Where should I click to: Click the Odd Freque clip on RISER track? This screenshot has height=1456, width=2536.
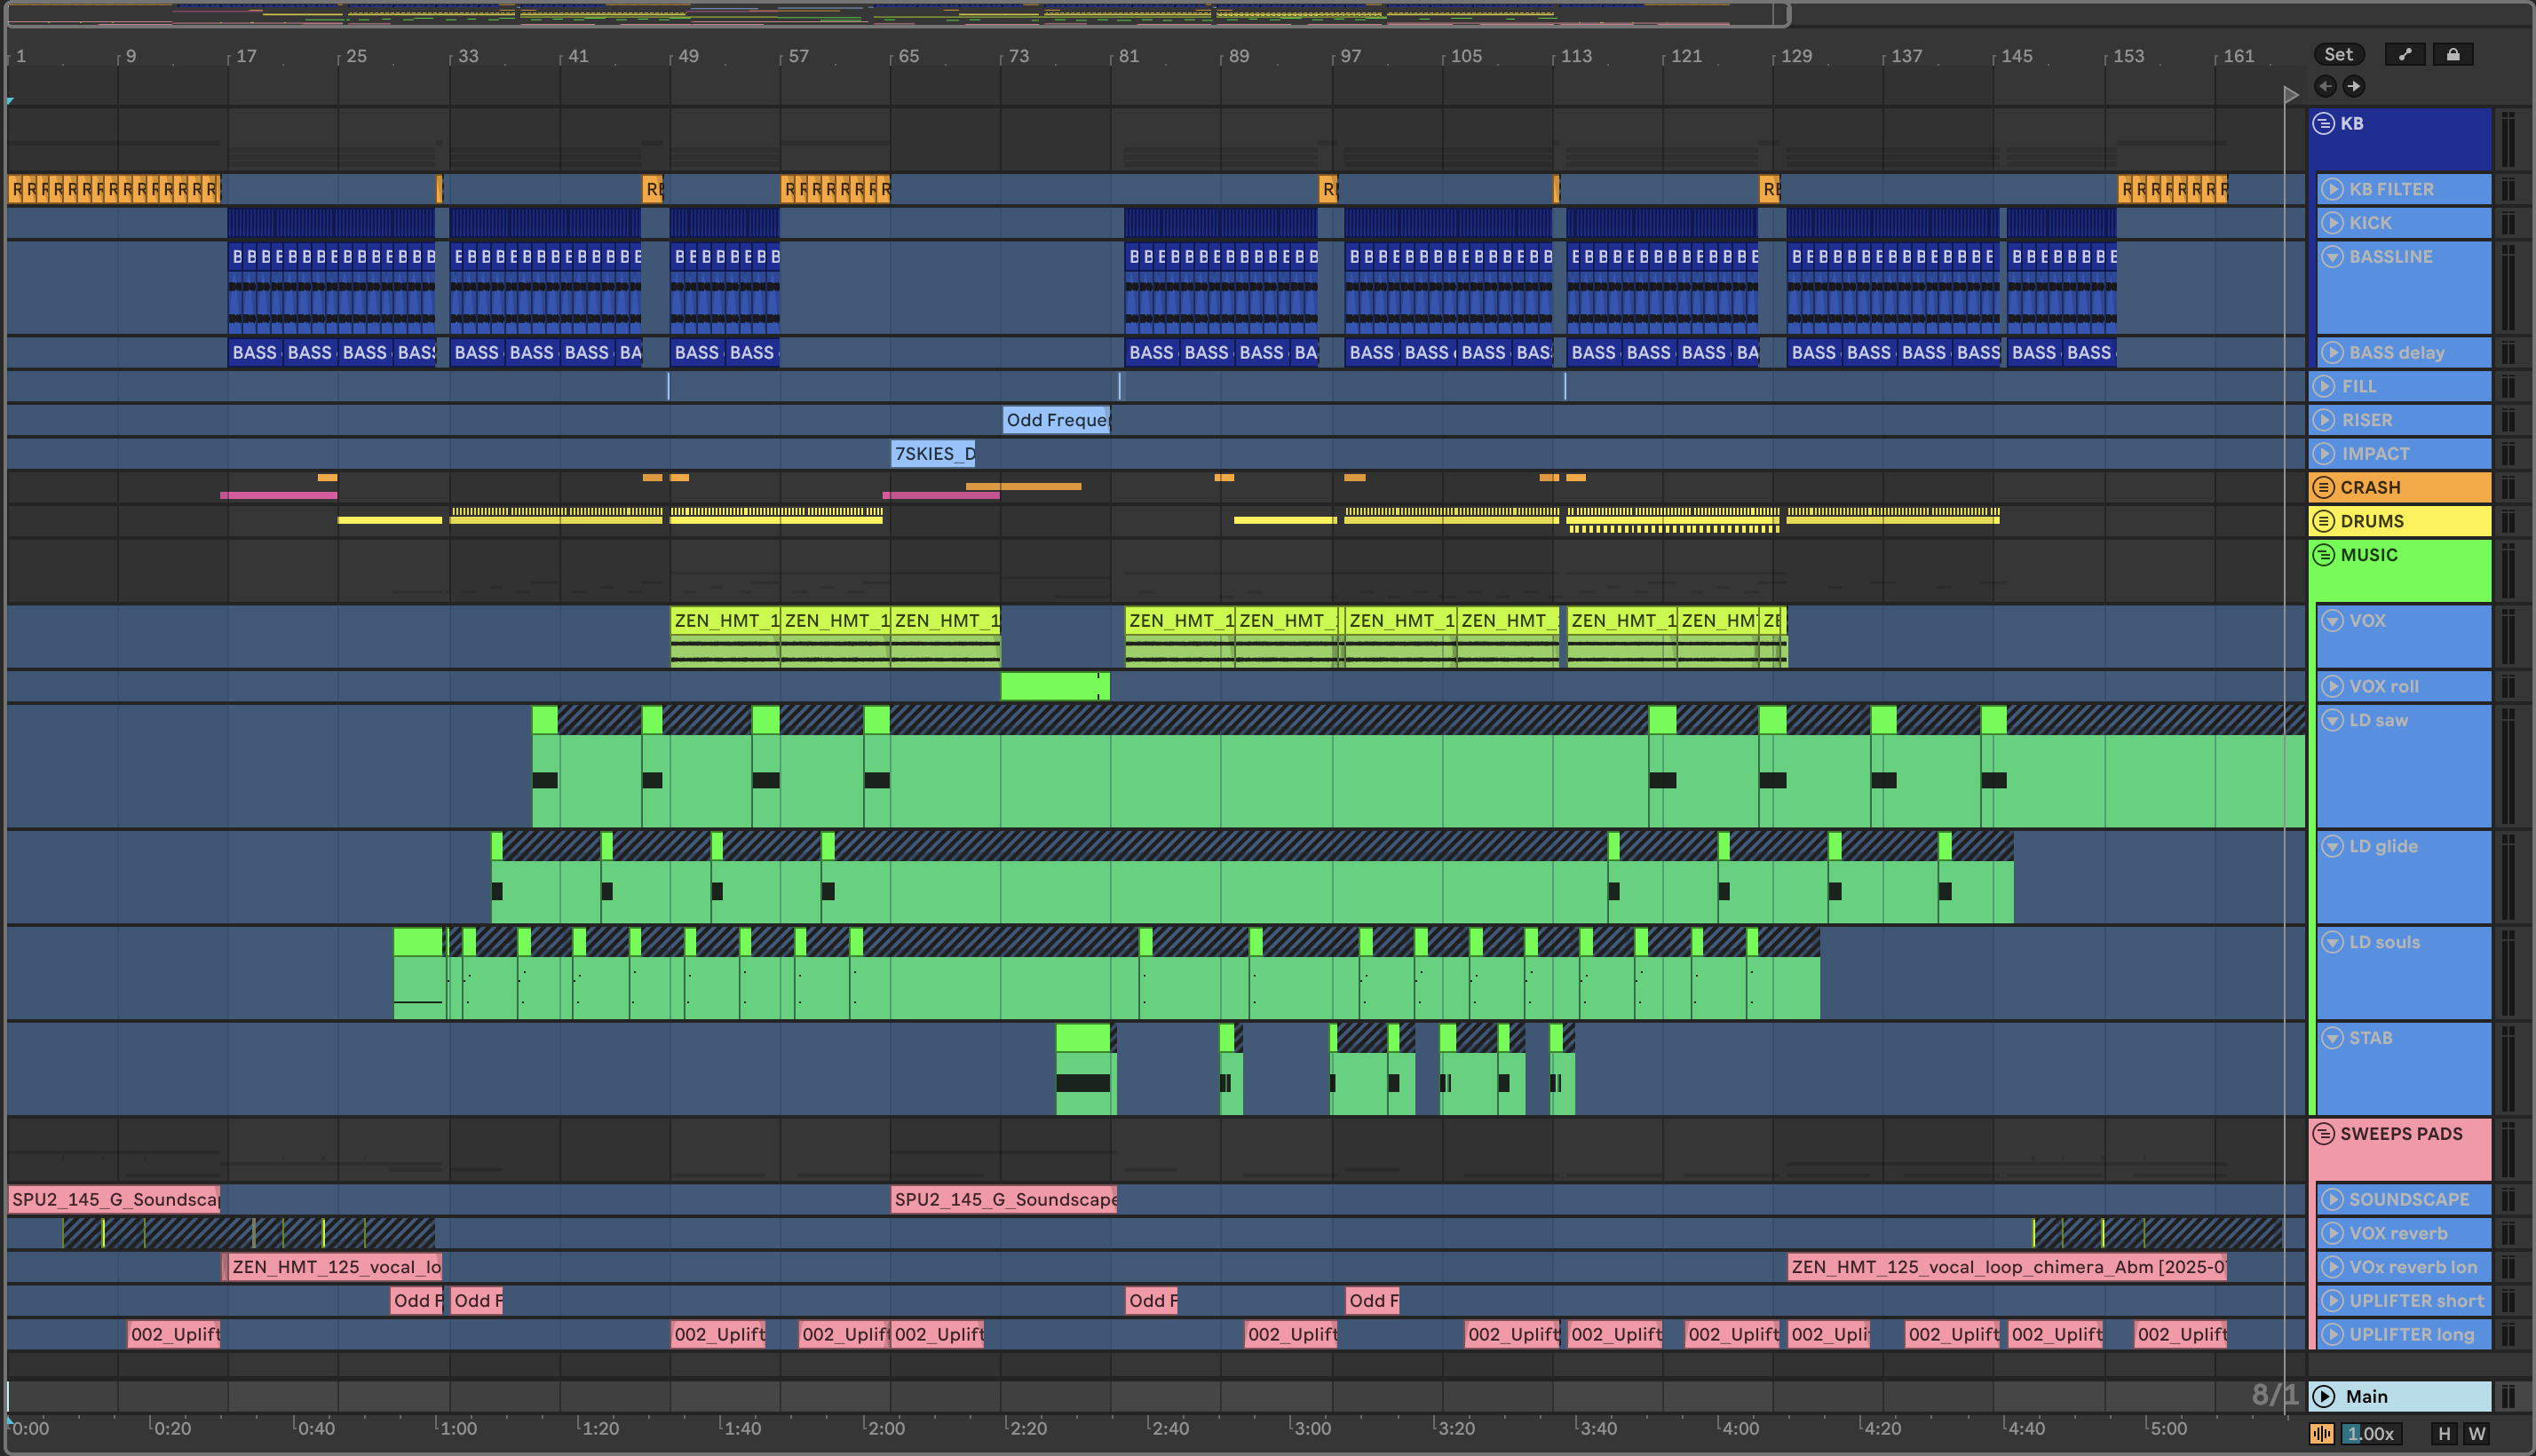click(1055, 420)
